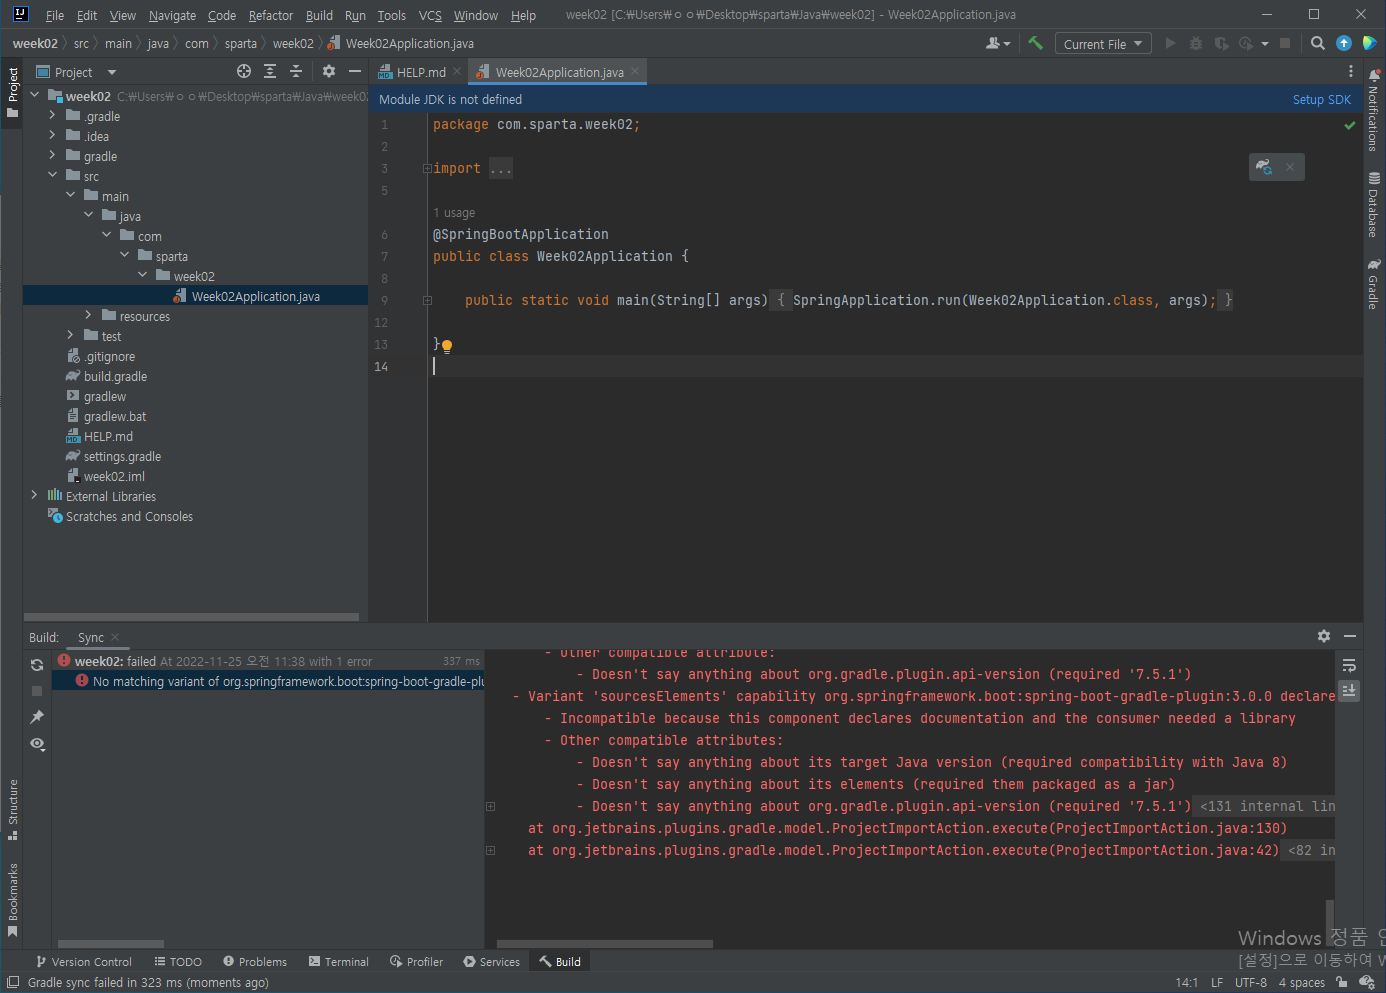The width and height of the screenshot is (1386, 993).
Task: Toggle pin tab in Build panel
Action: pos(37,717)
